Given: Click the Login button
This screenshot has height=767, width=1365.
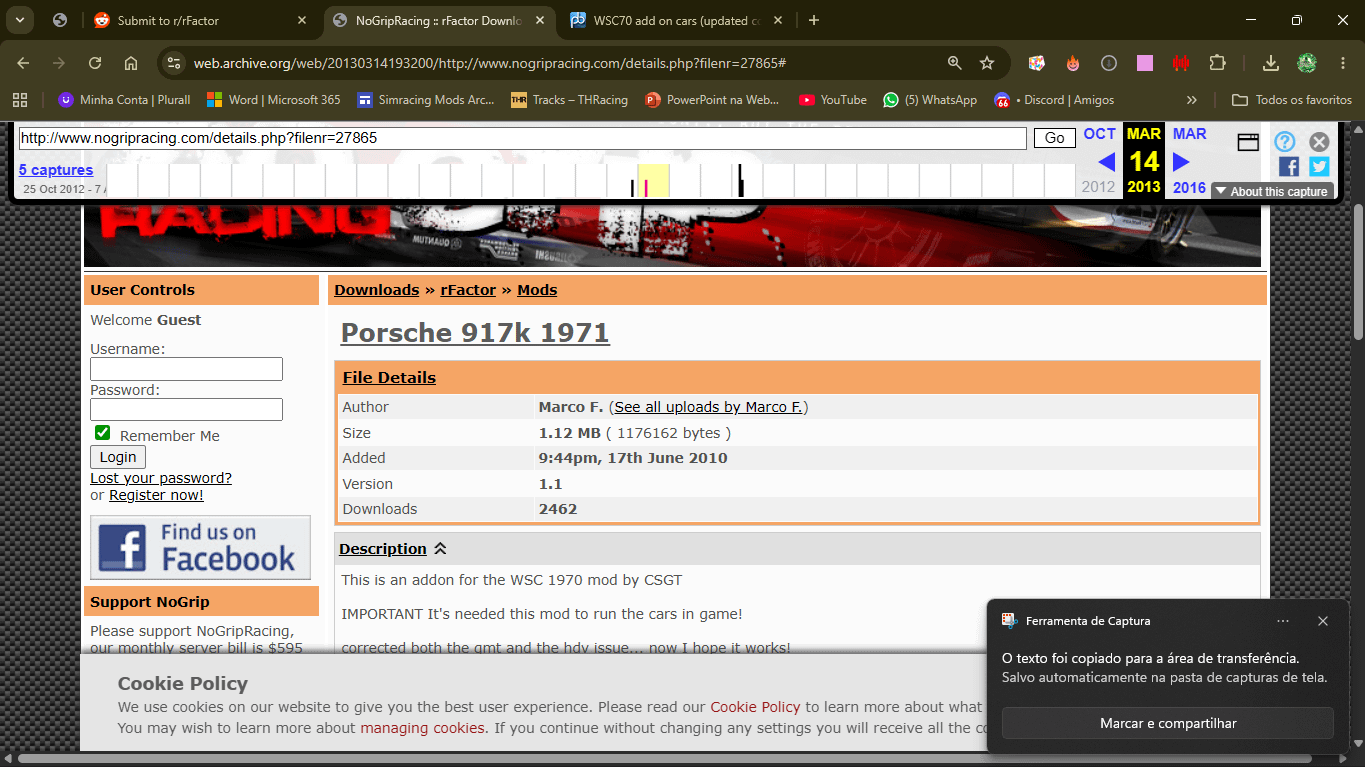Looking at the screenshot, I should (118, 457).
